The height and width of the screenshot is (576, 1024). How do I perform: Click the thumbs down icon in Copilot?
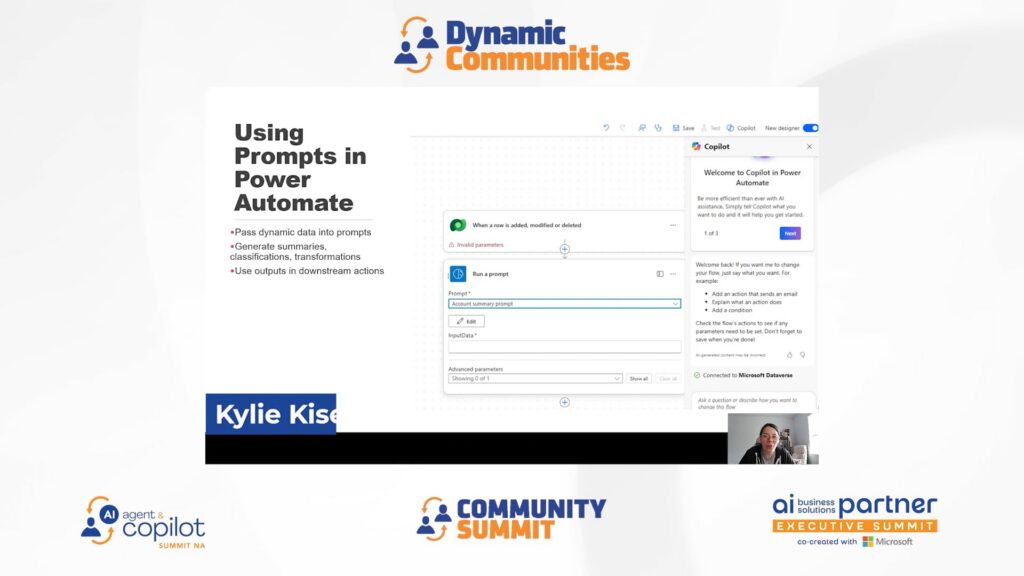tap(802, 354)
